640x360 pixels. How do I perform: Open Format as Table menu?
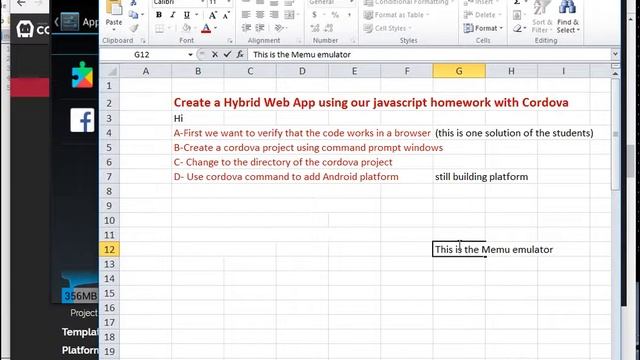pyautogui.click(x=396, y=15)
